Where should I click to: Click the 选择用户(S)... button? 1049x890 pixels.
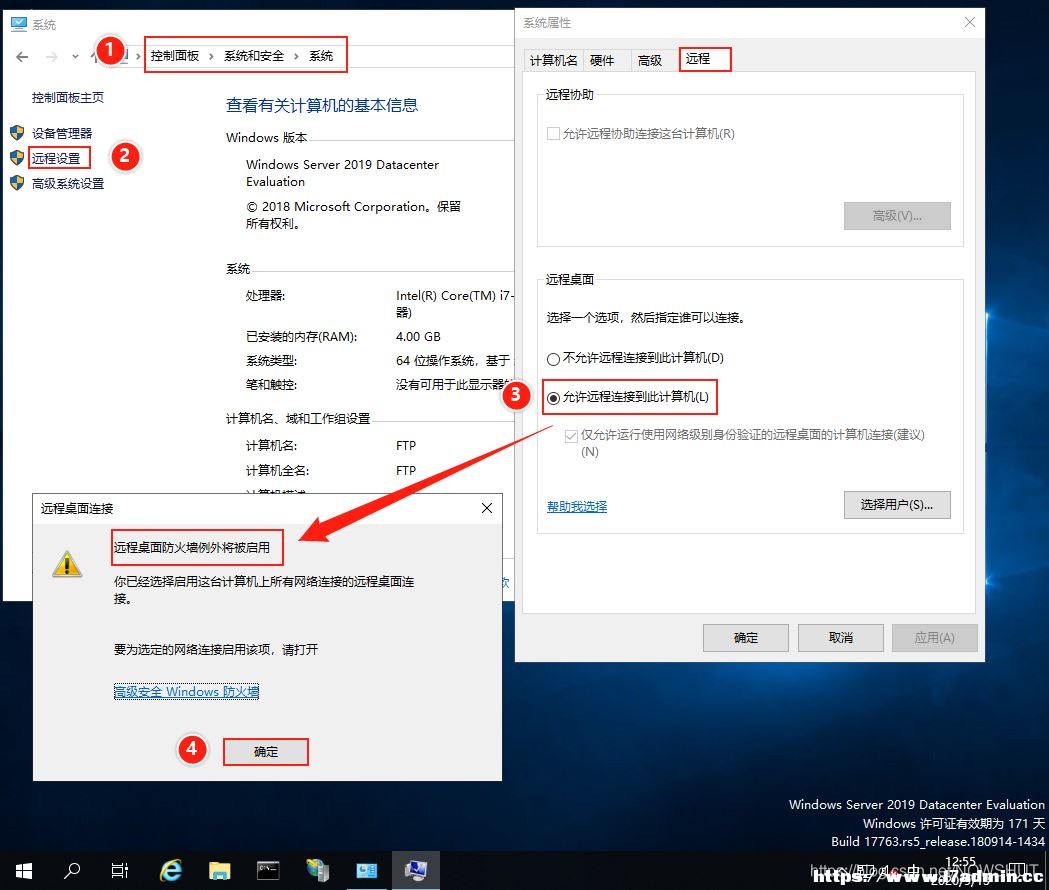[x=896, y=505]
